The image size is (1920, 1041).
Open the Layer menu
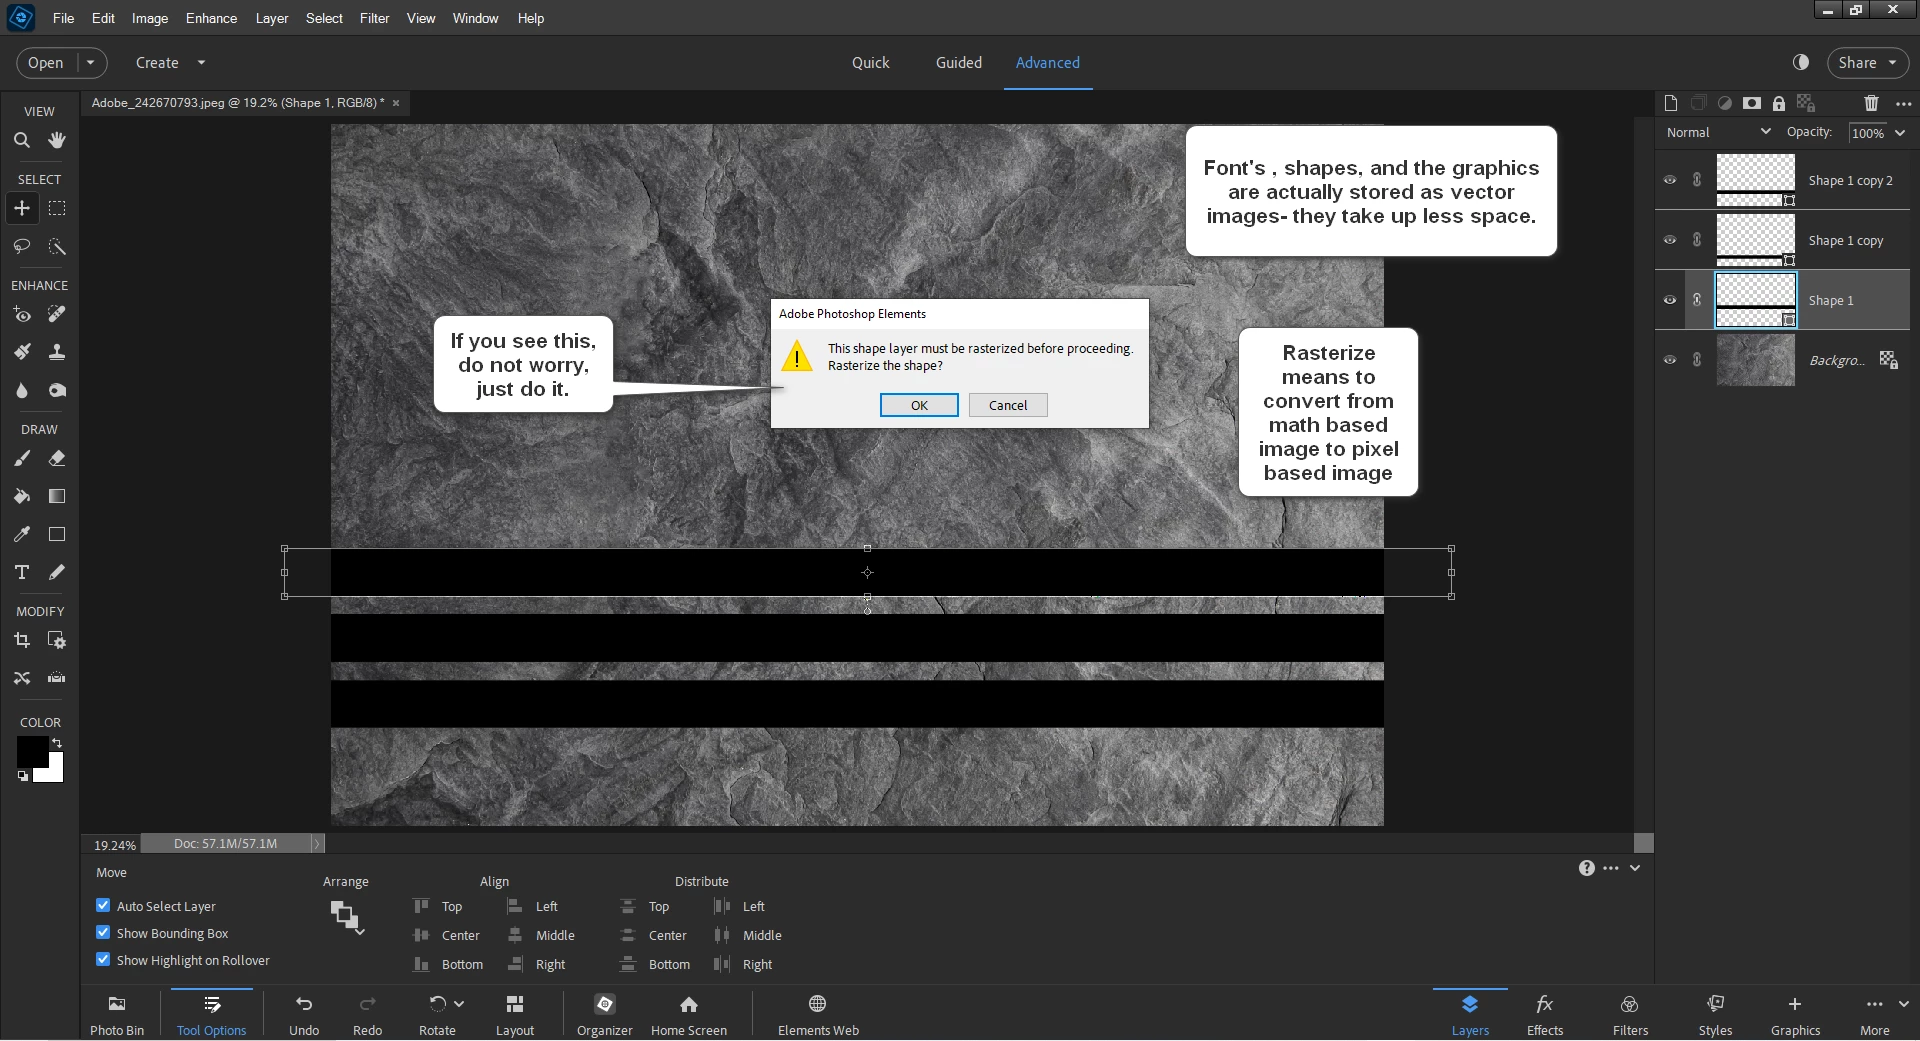272,18
